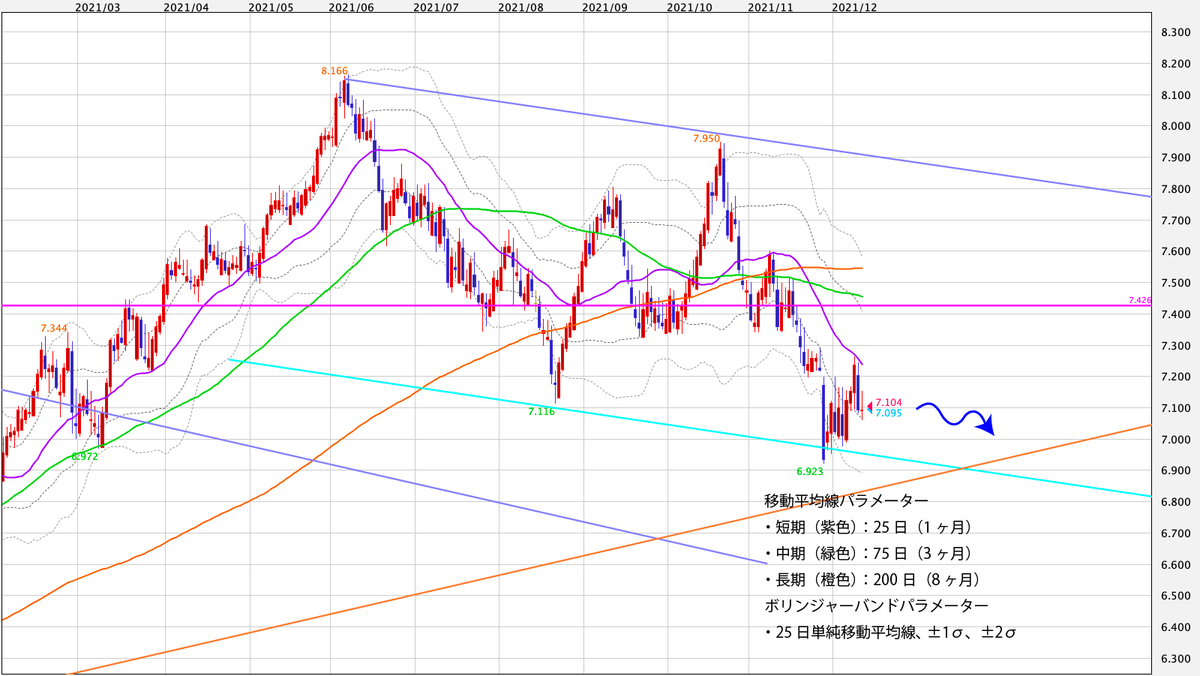Click the 6.800 price axis label

(x=1175, y=502)
